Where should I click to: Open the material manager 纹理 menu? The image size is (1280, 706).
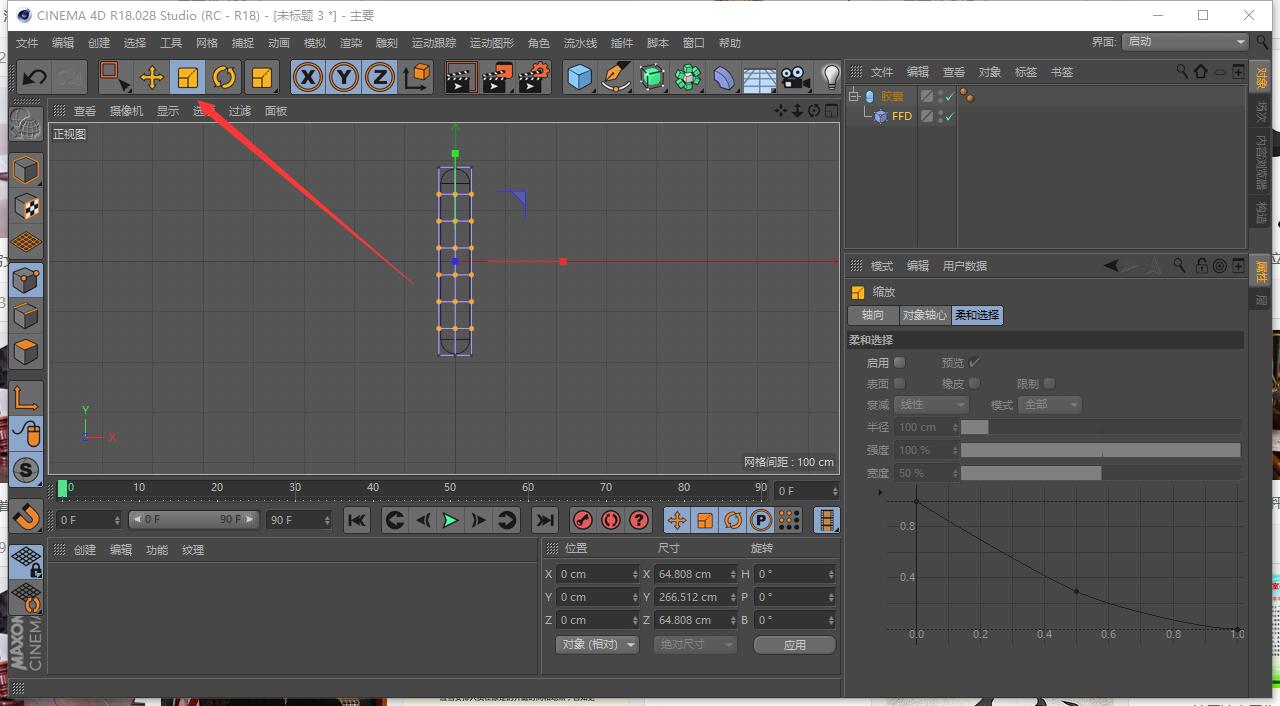click(193, 550)
